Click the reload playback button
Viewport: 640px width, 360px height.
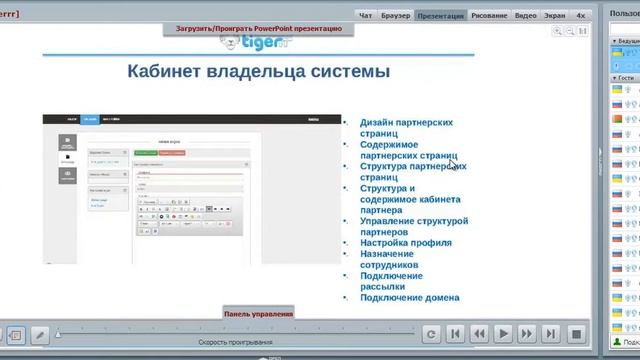click(x=431, y=334)
